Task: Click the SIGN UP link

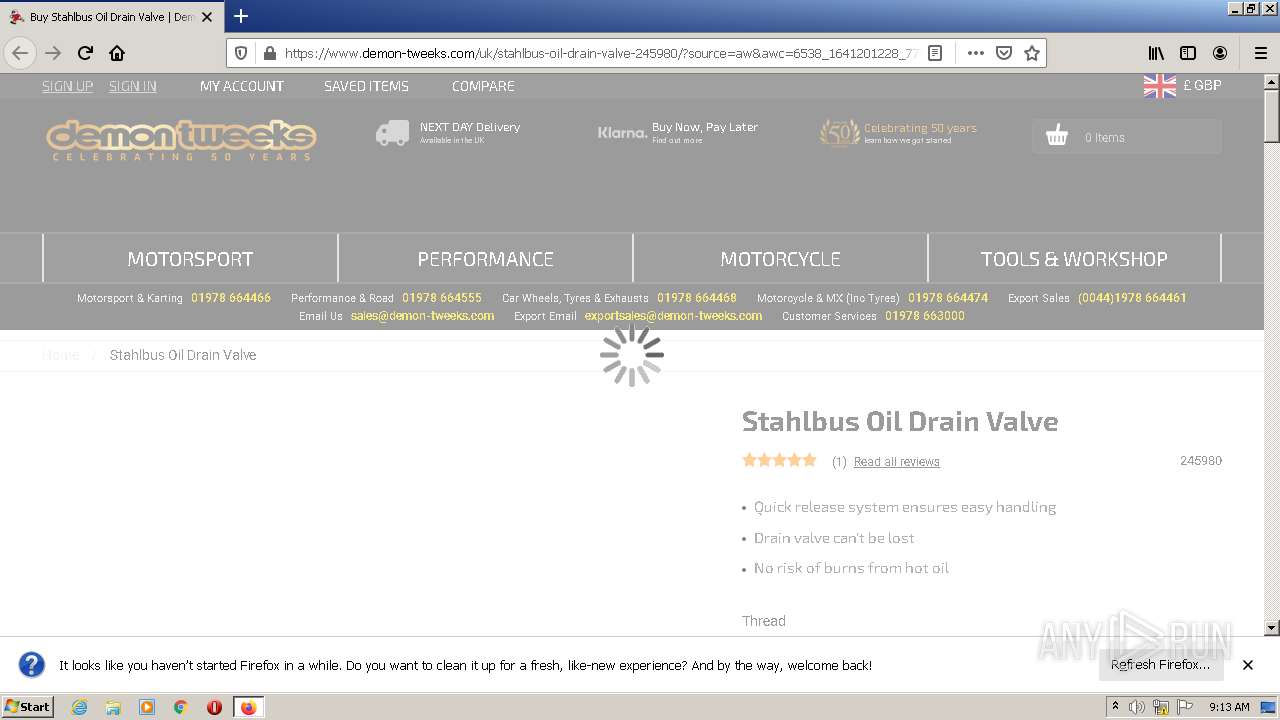Action: click(67, 86)
